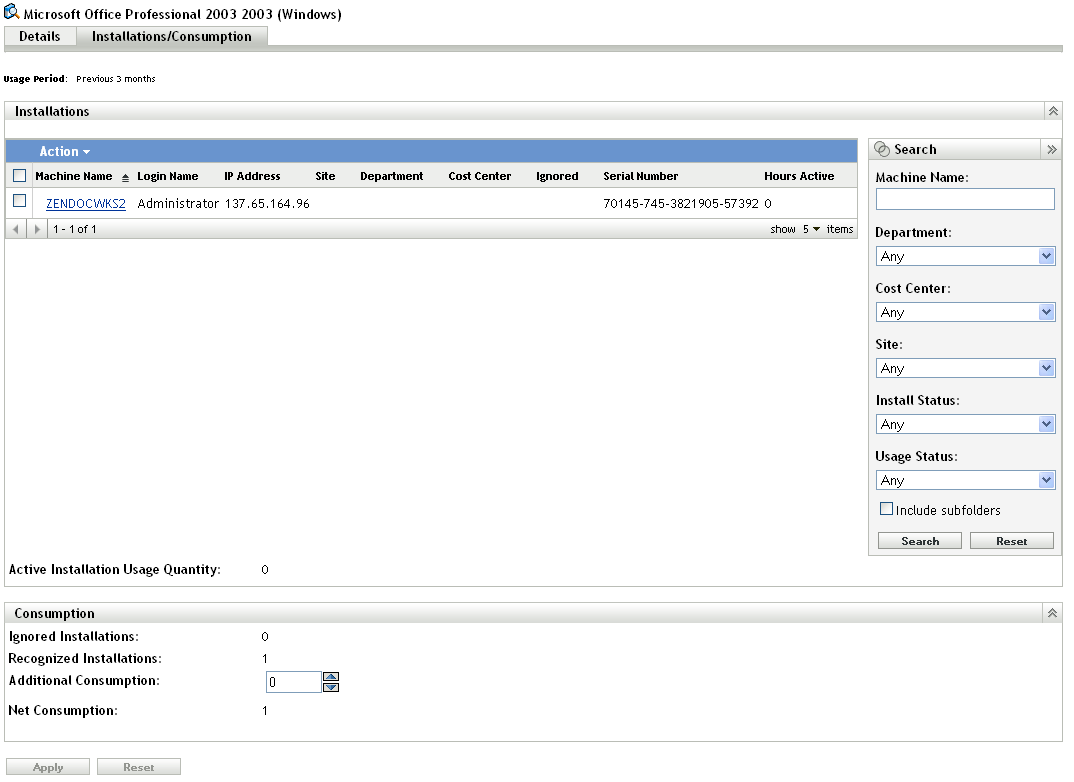Image resolution: width=1074 pixels, height=782 pixels.
Task: Click the Apply button
Action: [x=48, y=767]
